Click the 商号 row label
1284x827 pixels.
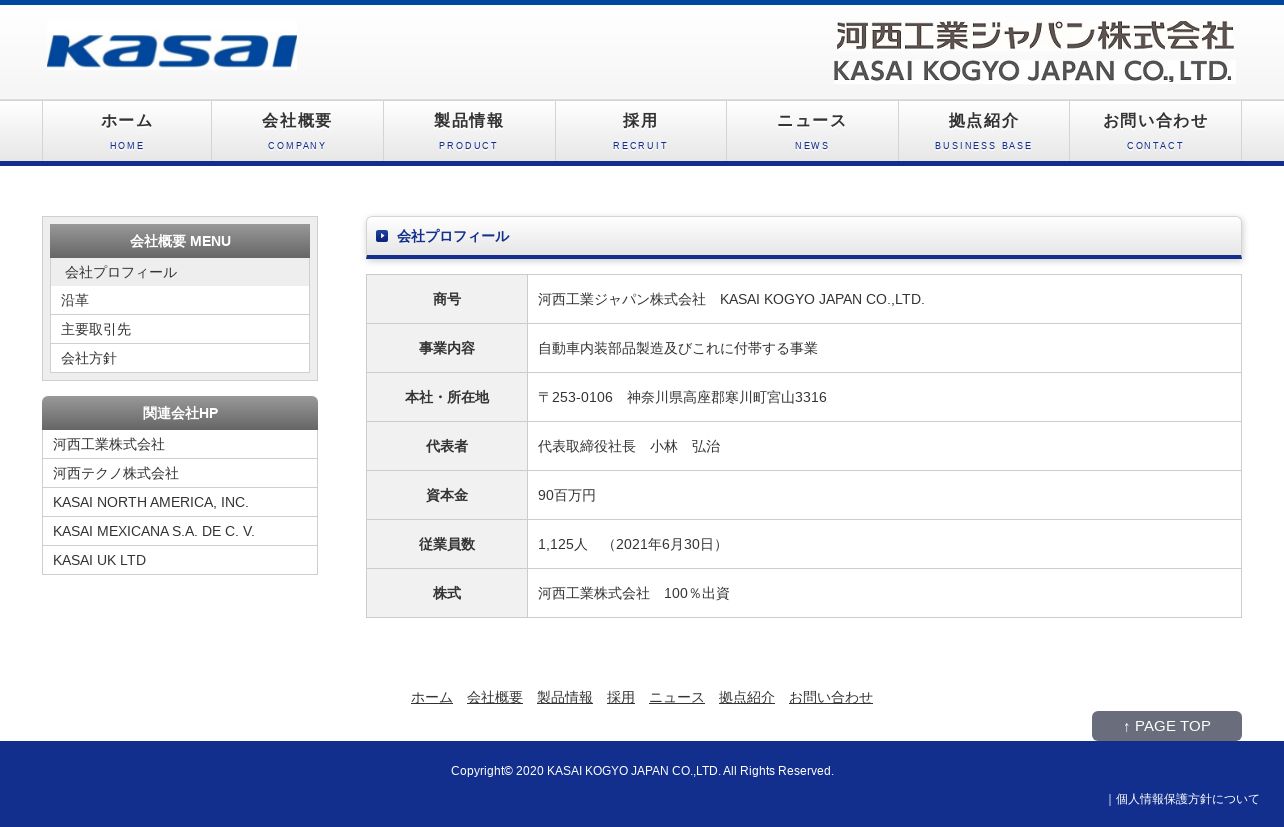[447, 299]
